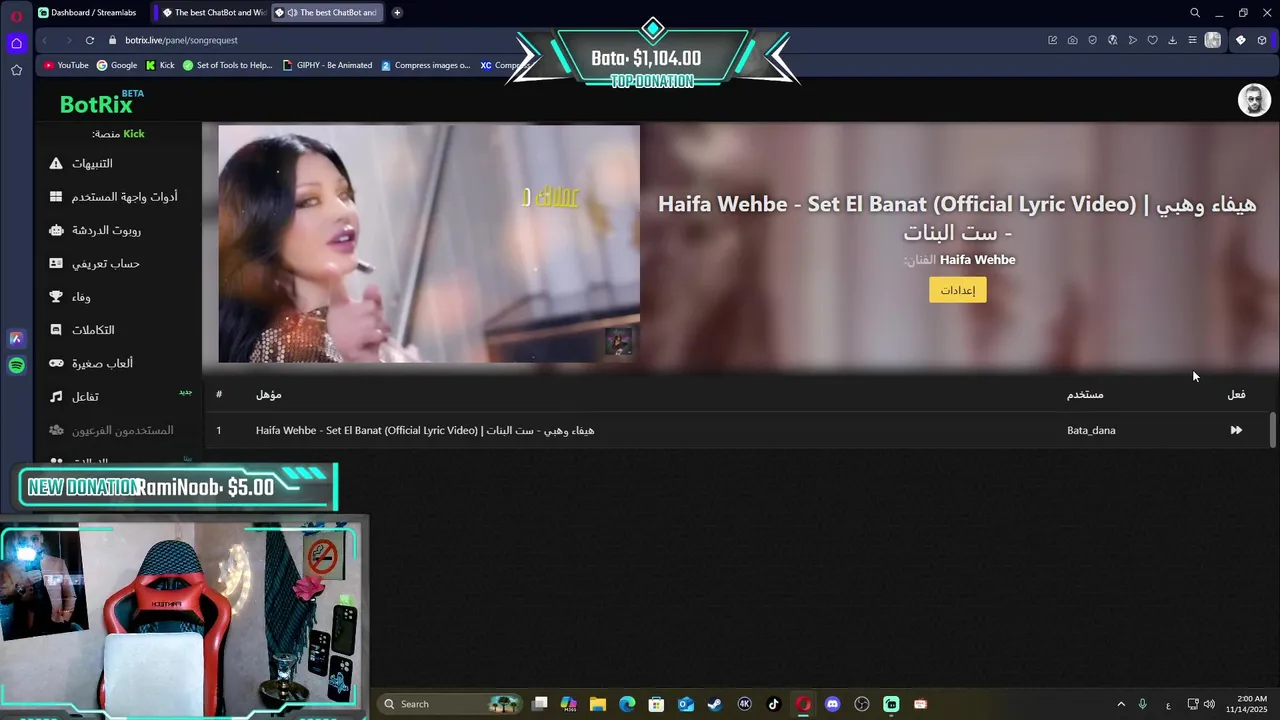Switch to second The best ChatBot tab
This screenshot has width=1280, height=720.
330,13
